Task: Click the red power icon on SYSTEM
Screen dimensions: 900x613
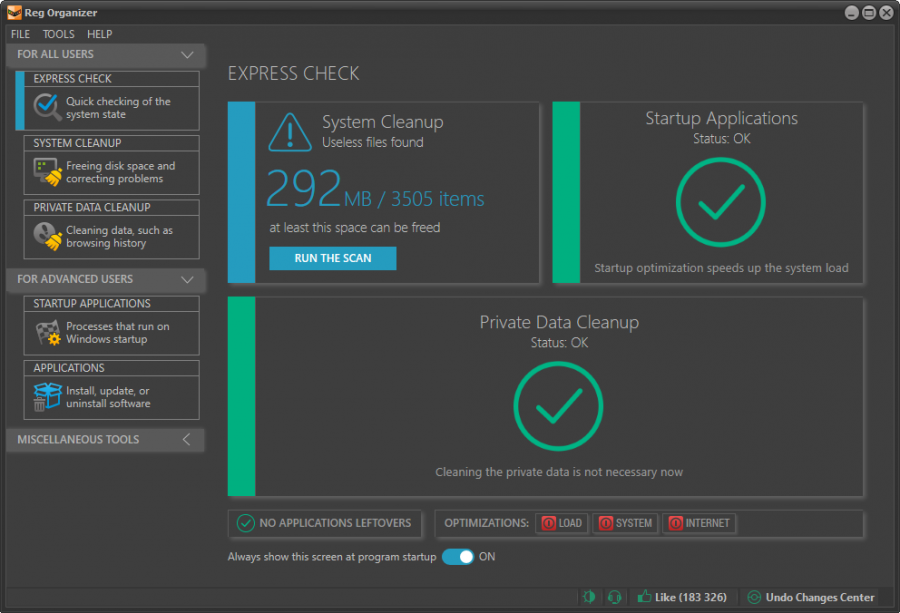Action: click(x=606, y=523)
